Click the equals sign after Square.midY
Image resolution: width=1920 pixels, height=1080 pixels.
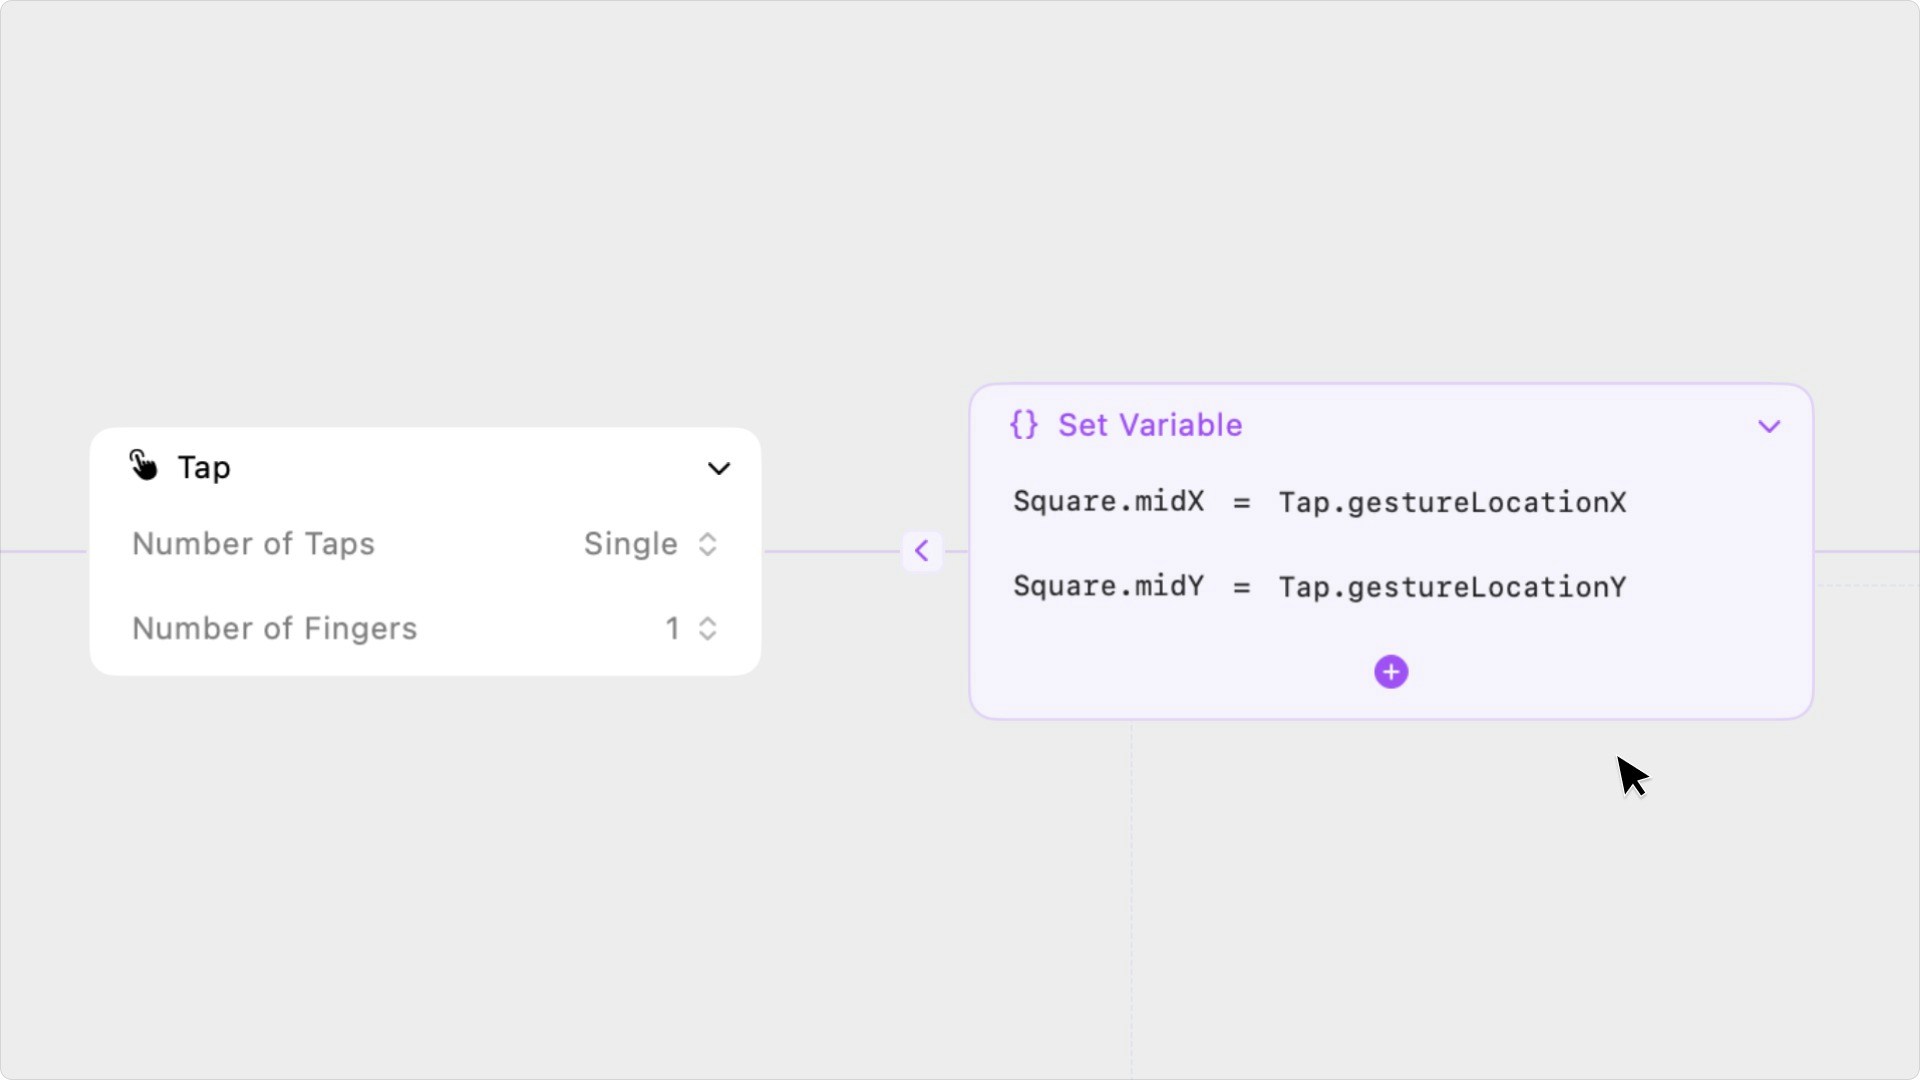click(1241, 588)
